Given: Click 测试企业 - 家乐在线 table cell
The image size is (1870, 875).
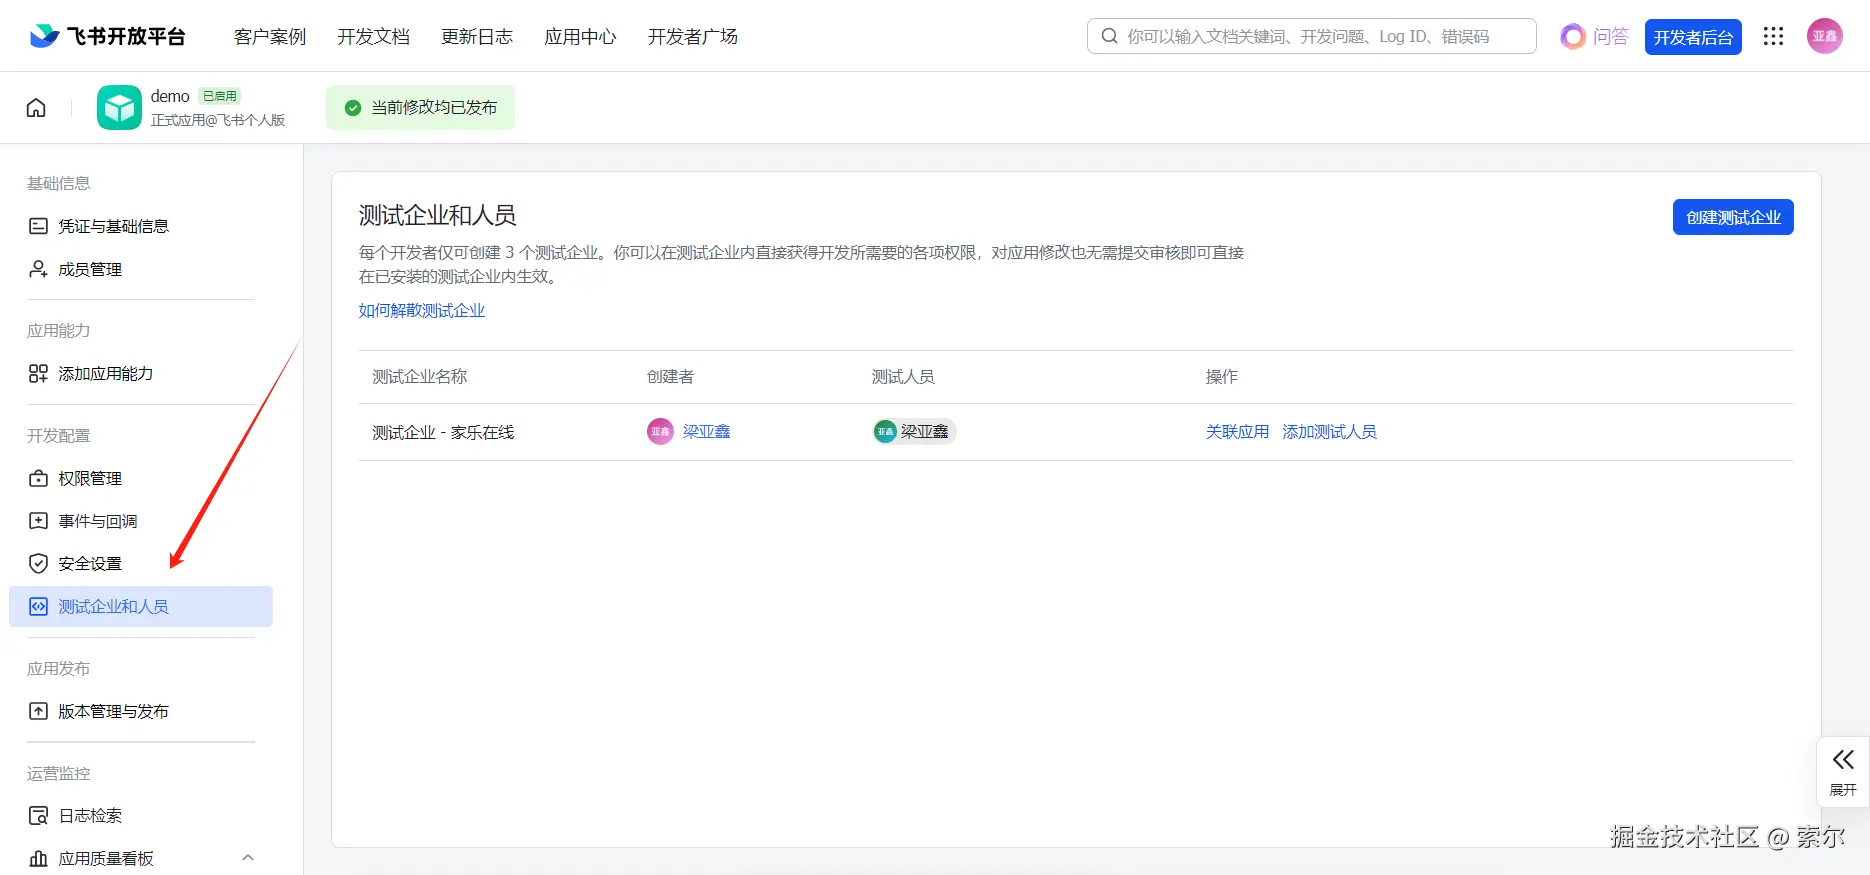Looking at the screenshot, I should (443, 432).
